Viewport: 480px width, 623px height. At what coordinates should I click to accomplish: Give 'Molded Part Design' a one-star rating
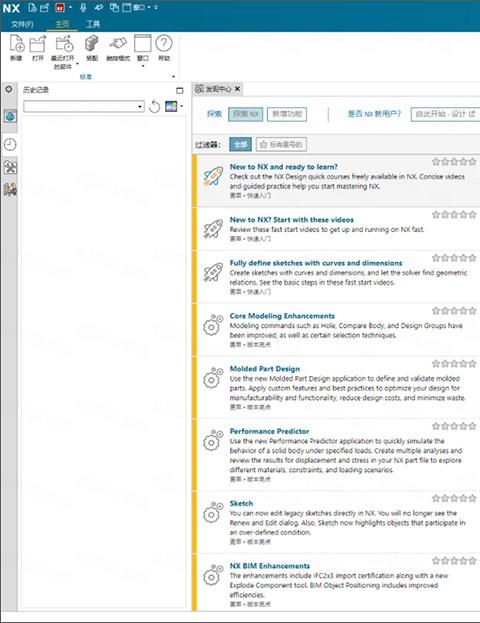click(x=436, y=364)
